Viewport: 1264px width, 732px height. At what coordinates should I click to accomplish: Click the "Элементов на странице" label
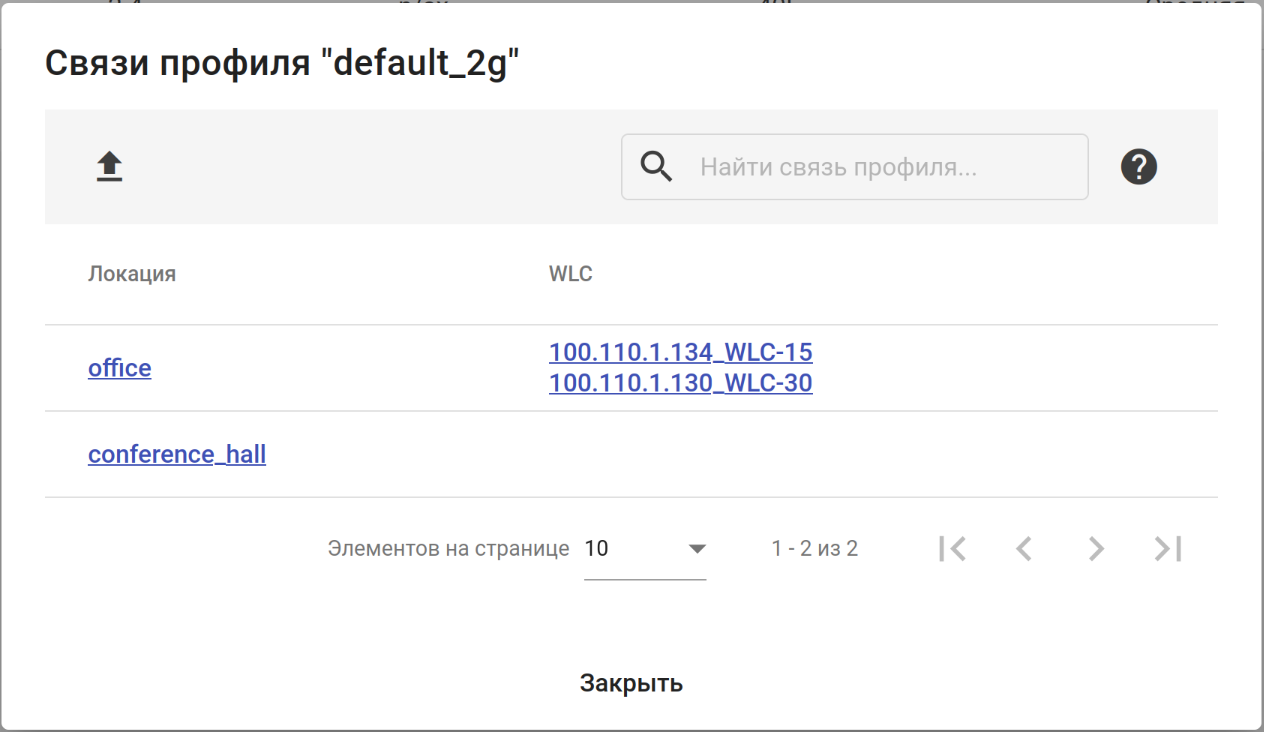[x=448, y=549]
